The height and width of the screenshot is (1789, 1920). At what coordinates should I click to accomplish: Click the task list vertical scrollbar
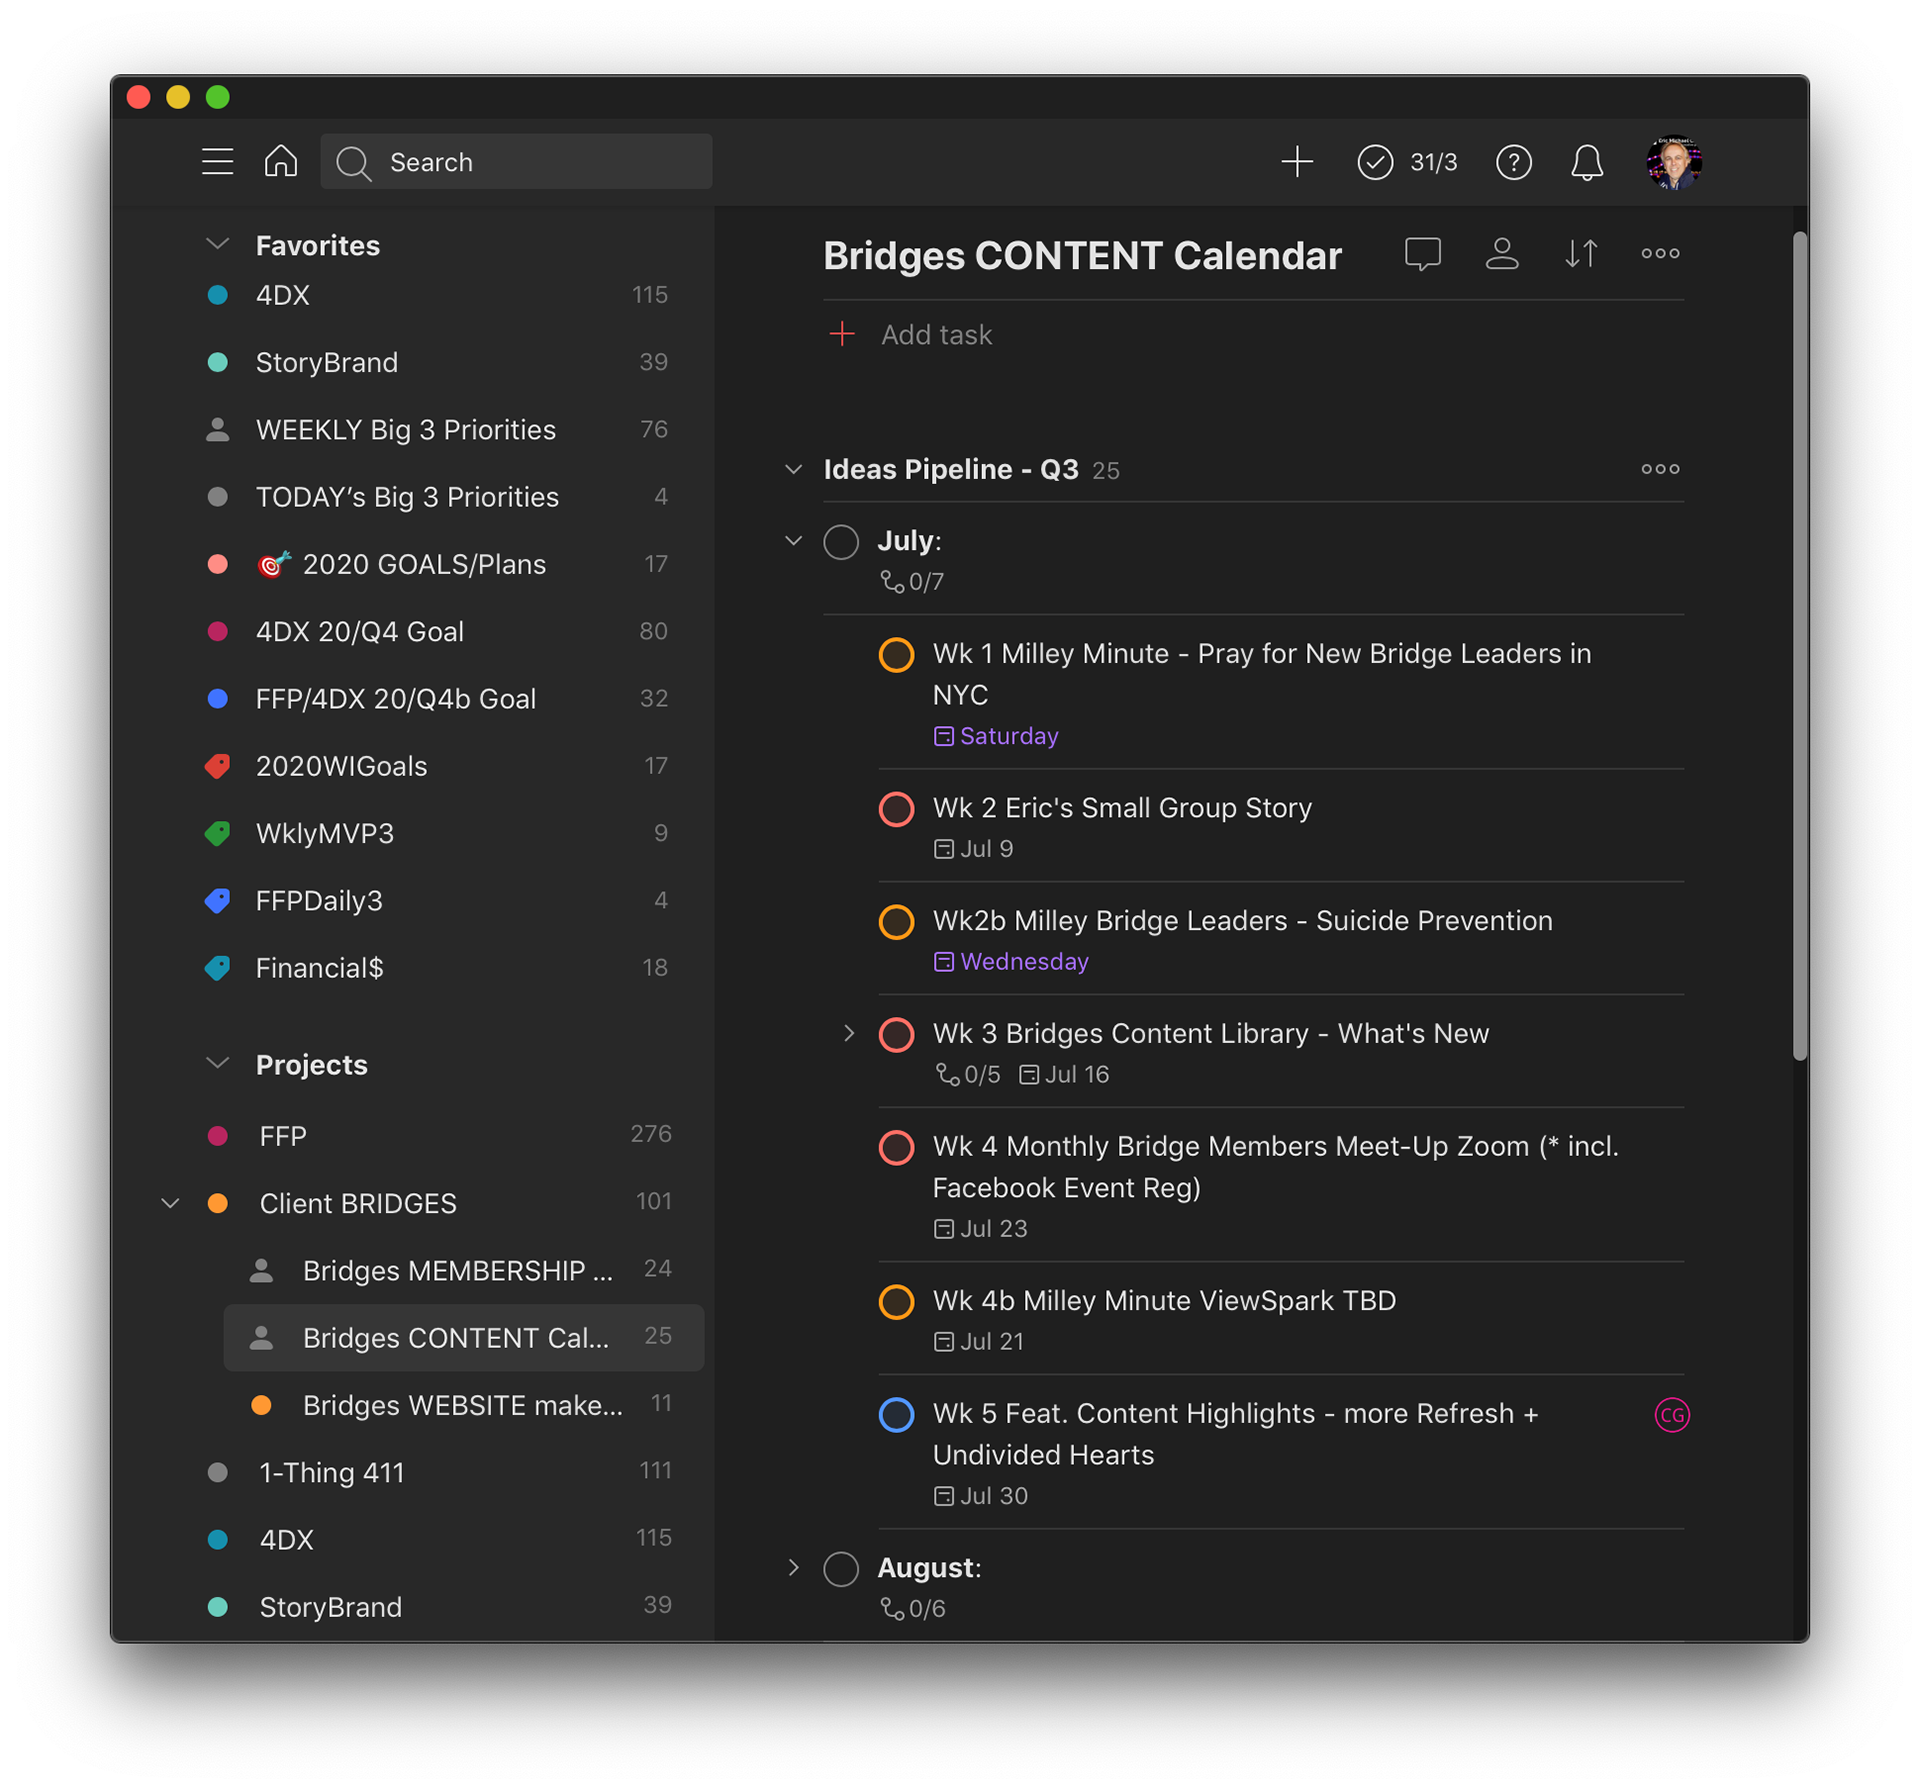point(1799,645)
